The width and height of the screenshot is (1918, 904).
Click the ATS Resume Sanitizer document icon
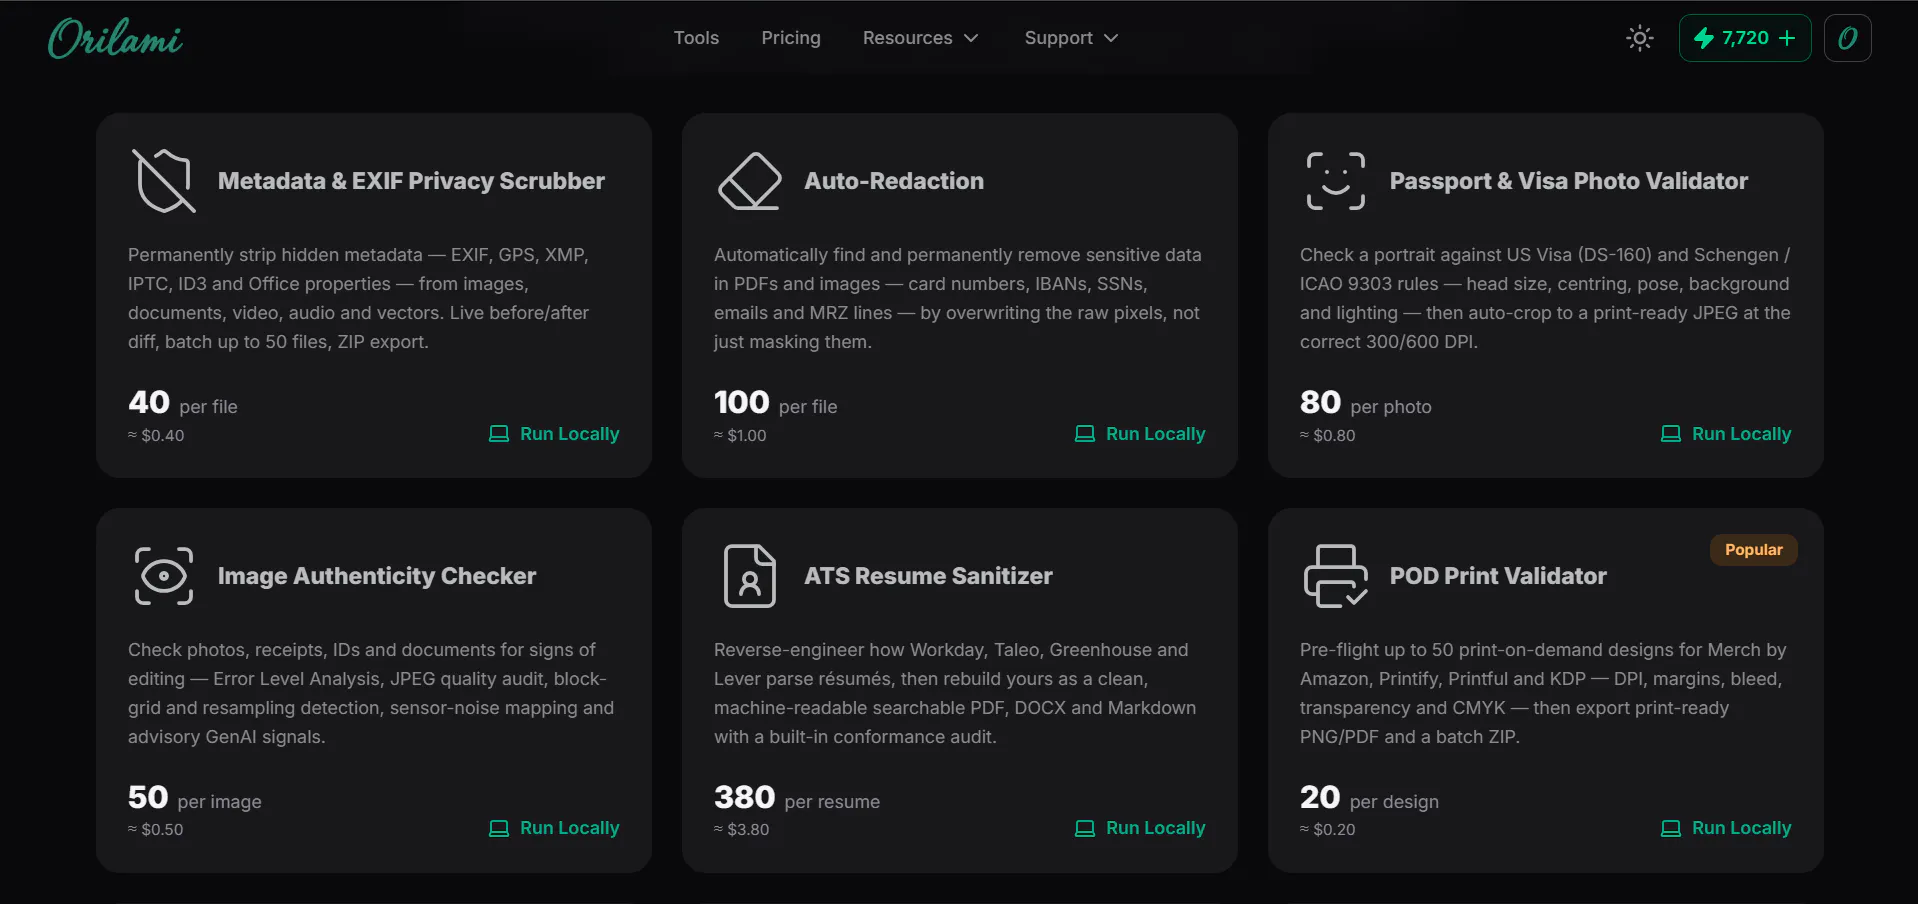tap(750, 576)
